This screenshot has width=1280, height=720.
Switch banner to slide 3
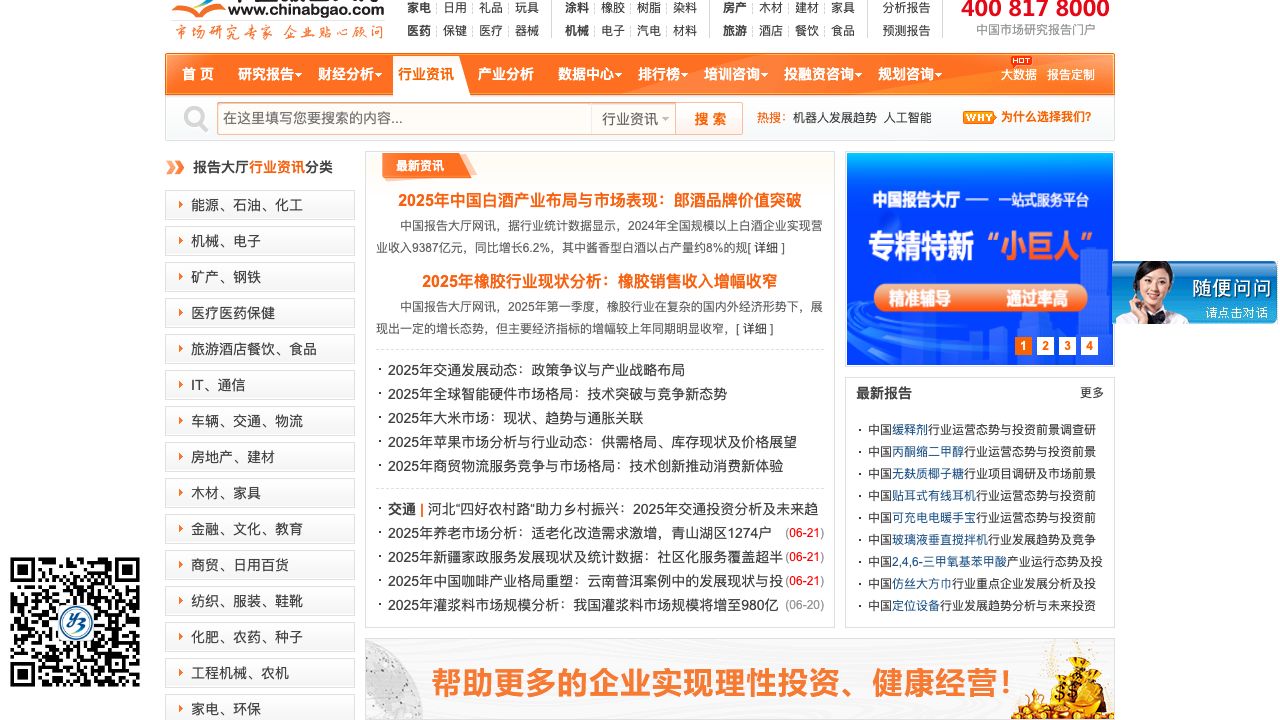[x=1067, y=346]
